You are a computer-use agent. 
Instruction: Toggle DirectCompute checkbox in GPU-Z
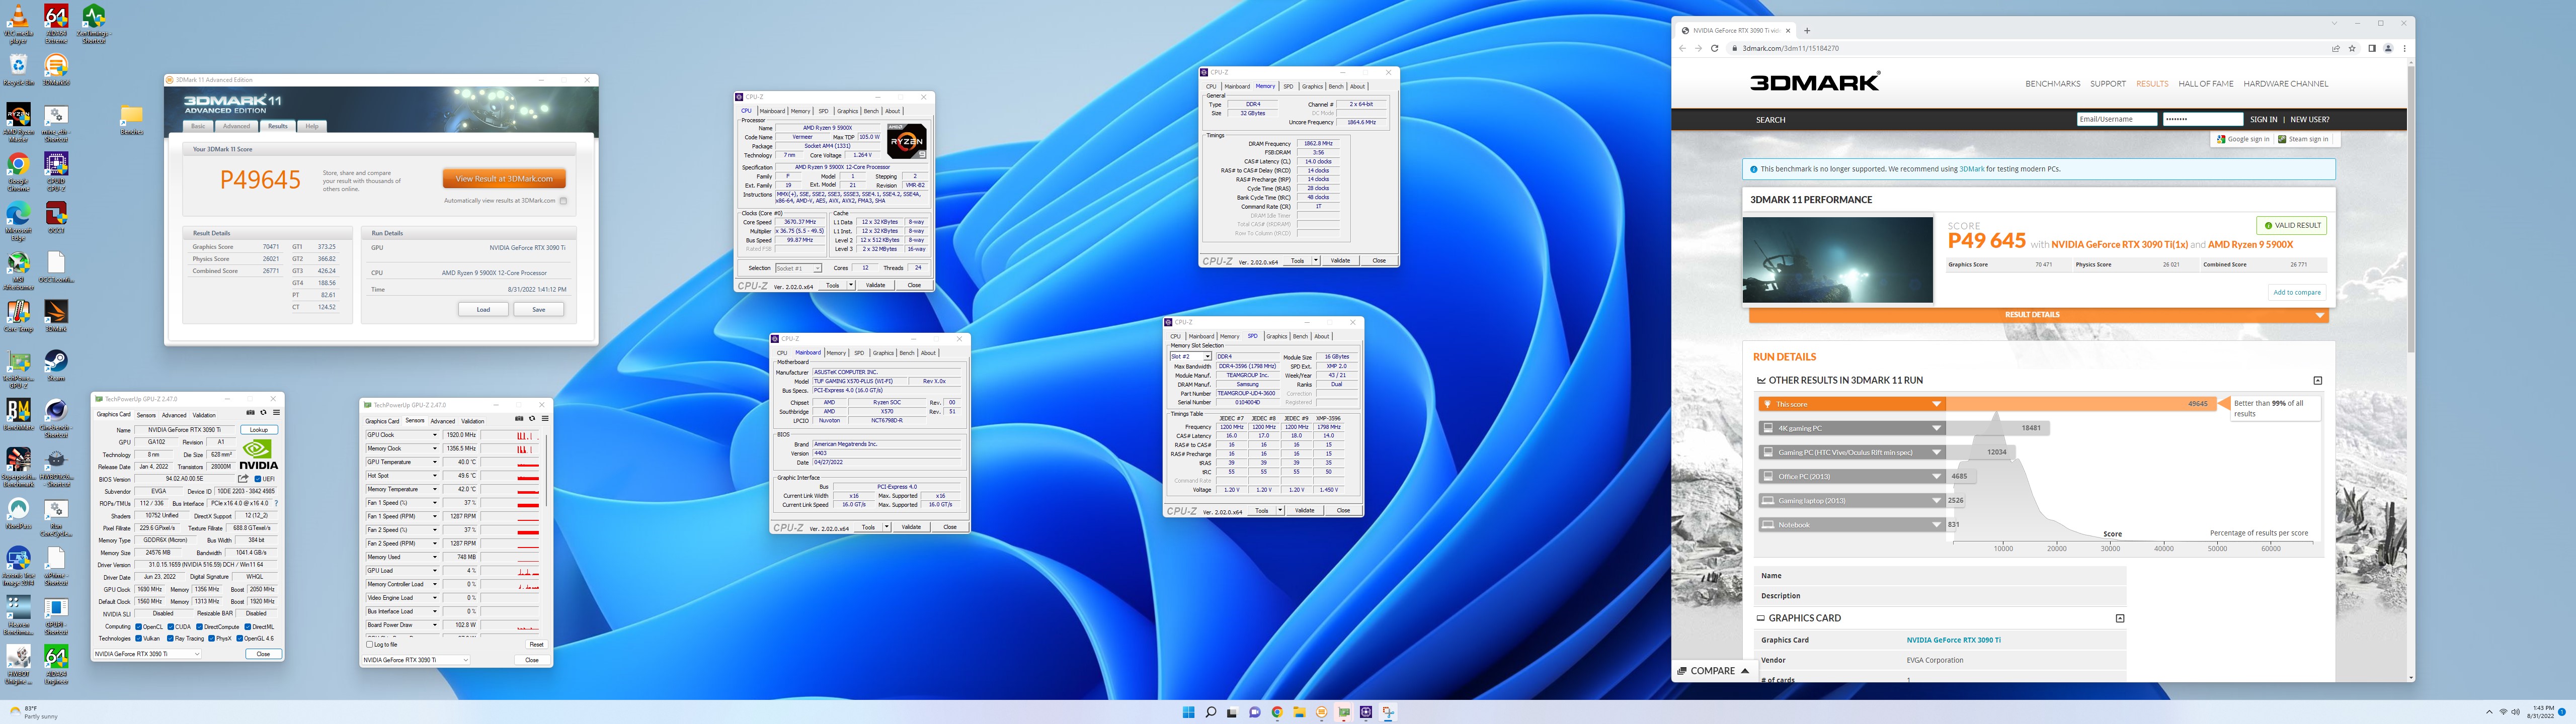[200, 627]
